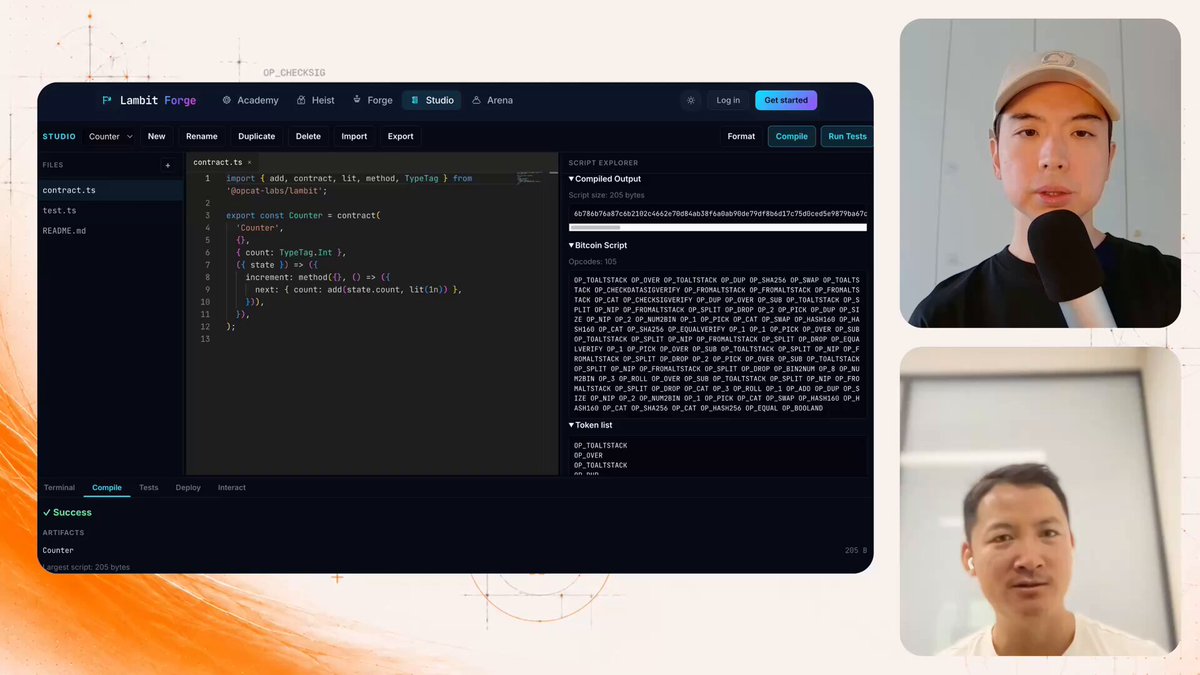Show the Interact tab
Image resolution: width=1200 pixels, height=675 pixels.
click(232, 488)
